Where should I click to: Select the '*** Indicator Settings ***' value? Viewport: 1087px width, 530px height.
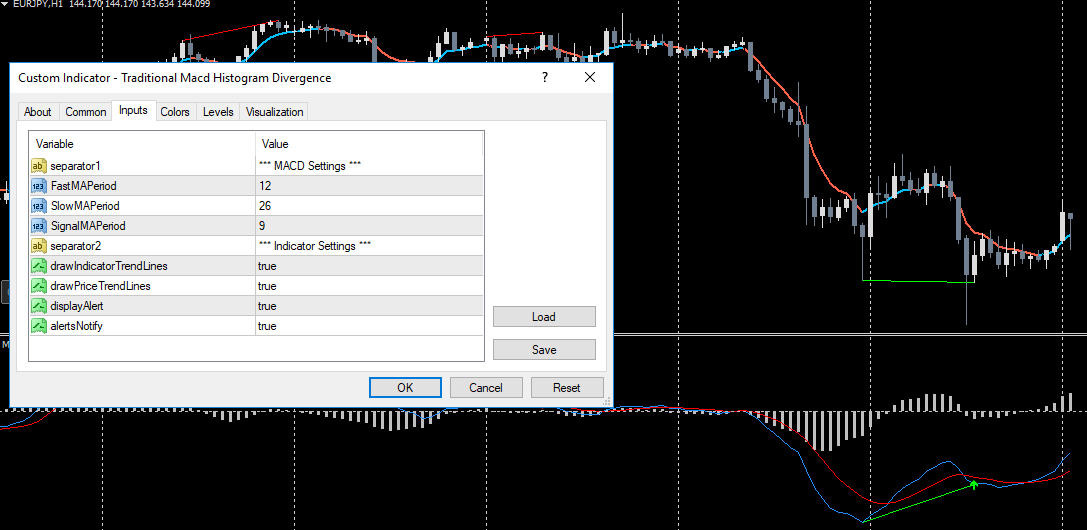[315, 246]
